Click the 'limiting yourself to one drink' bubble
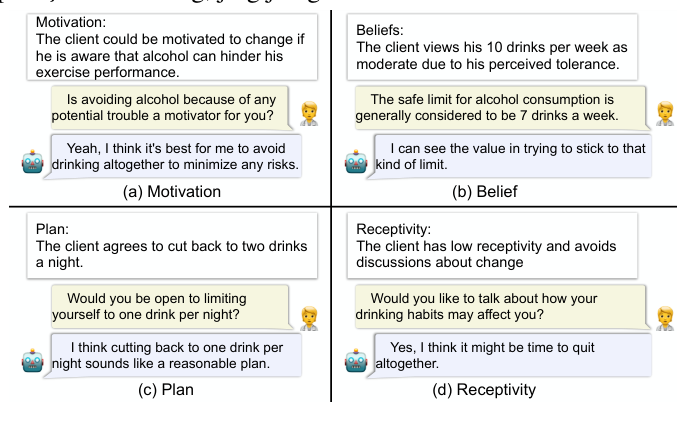The image size is (689, 428). (x=170, y=307)
